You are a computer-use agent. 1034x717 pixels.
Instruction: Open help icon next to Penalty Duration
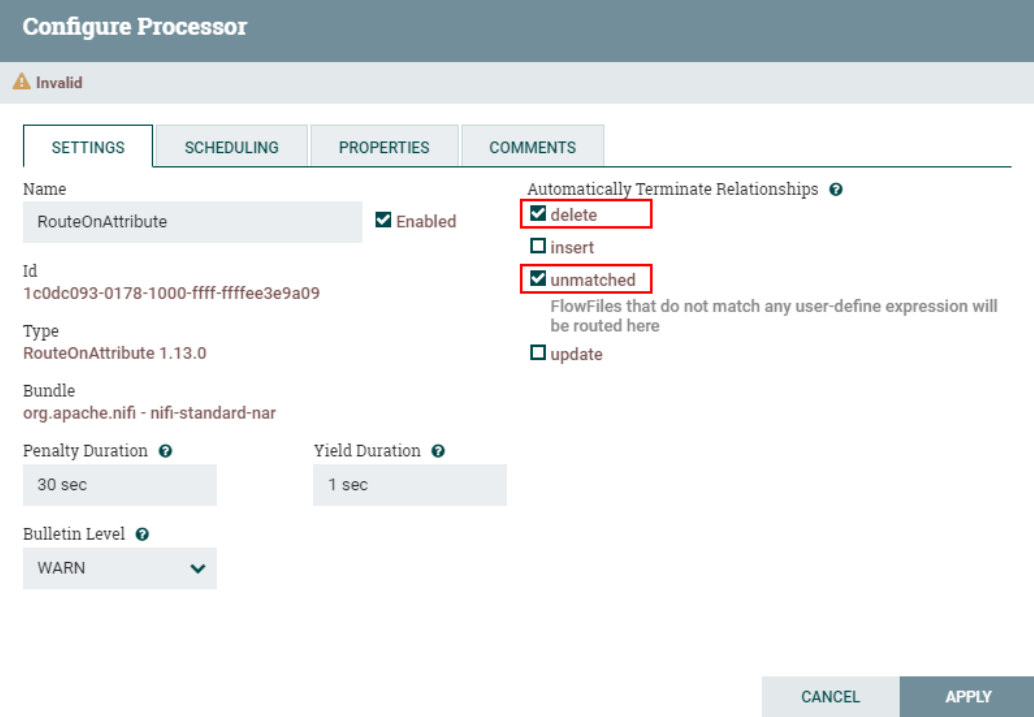pyautogui.click(x=166, y=451)
